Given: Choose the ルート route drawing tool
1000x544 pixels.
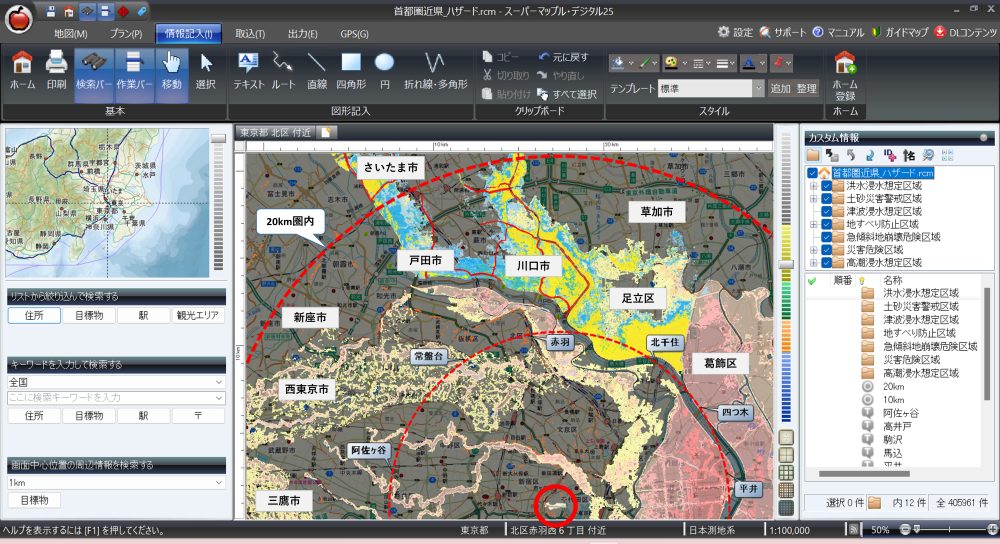Looking at the screenshot, I should [x=283, y=71].
